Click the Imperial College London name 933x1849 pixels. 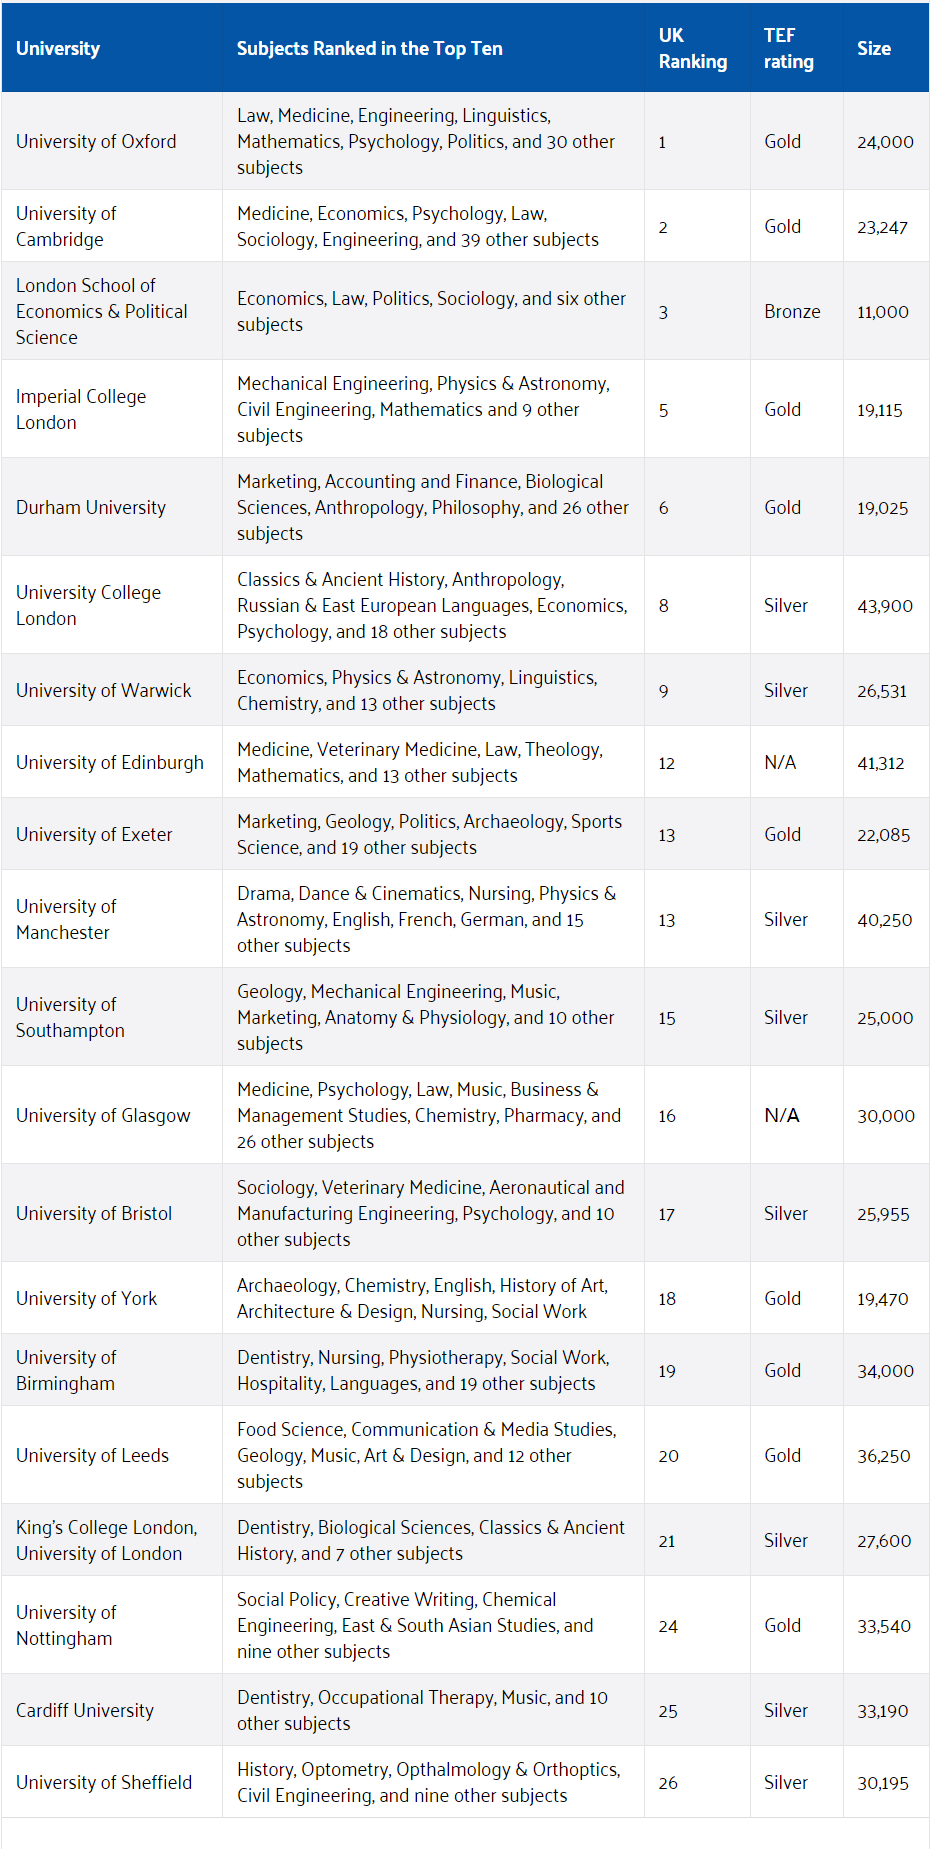tap(81, 409)
